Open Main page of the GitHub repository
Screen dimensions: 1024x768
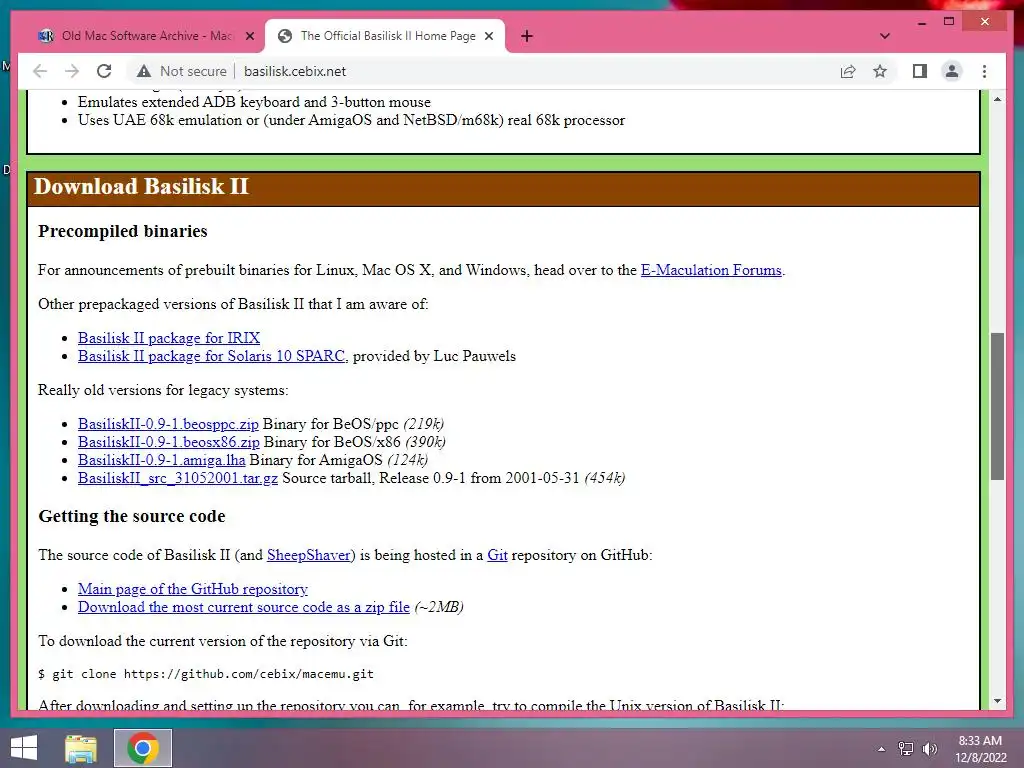(193, 589)
